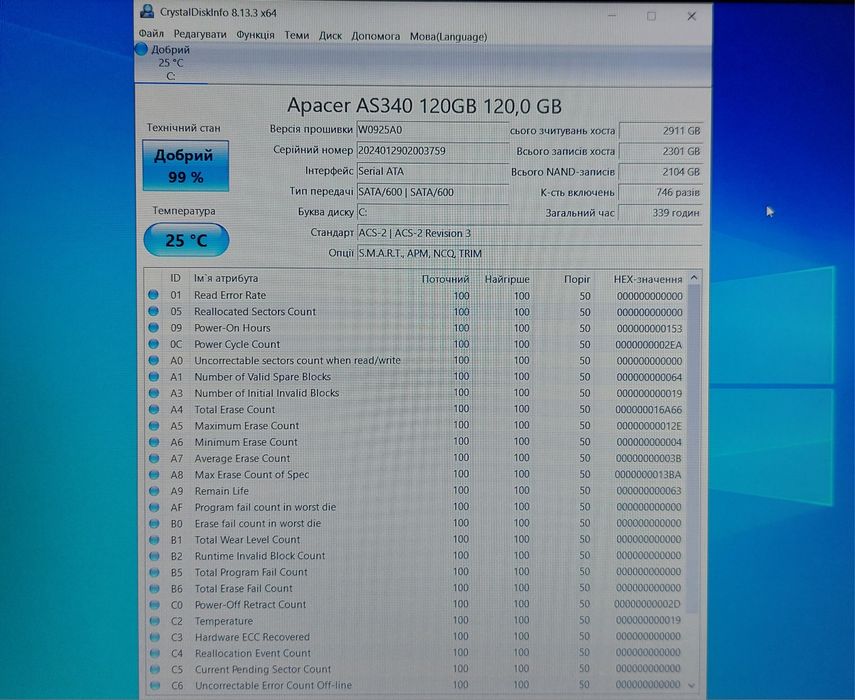Click the status icon for Hardware ECC Recovered
Screen dimensions: 855x700
[x=155, y=637]
